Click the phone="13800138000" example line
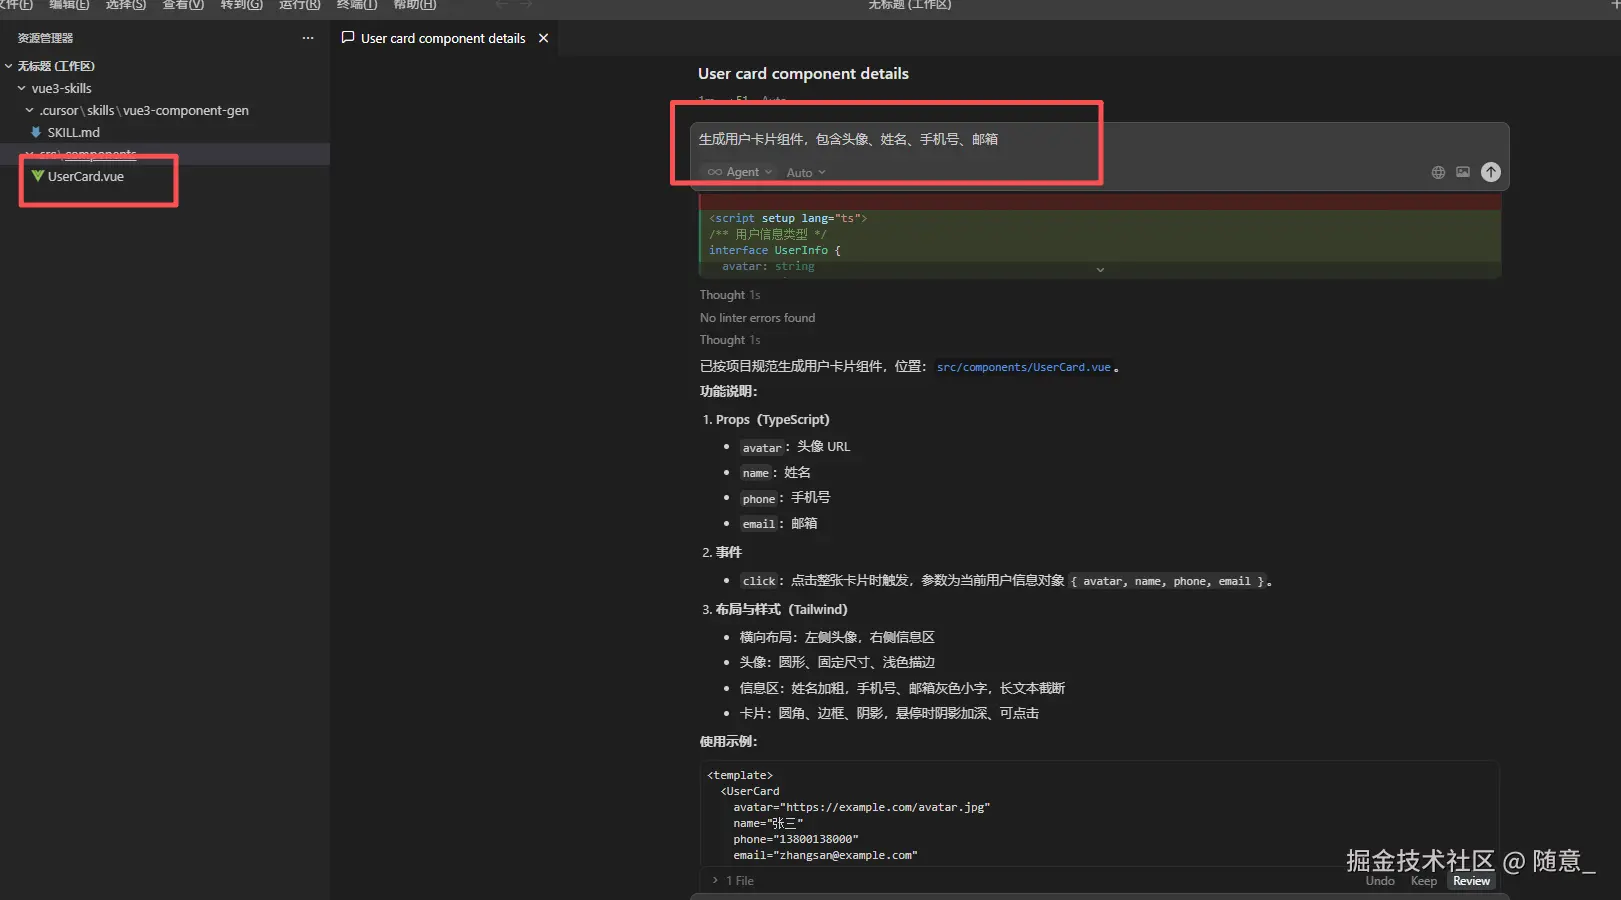The height and width of the screenshot is (900, 1621). (796, 839)
